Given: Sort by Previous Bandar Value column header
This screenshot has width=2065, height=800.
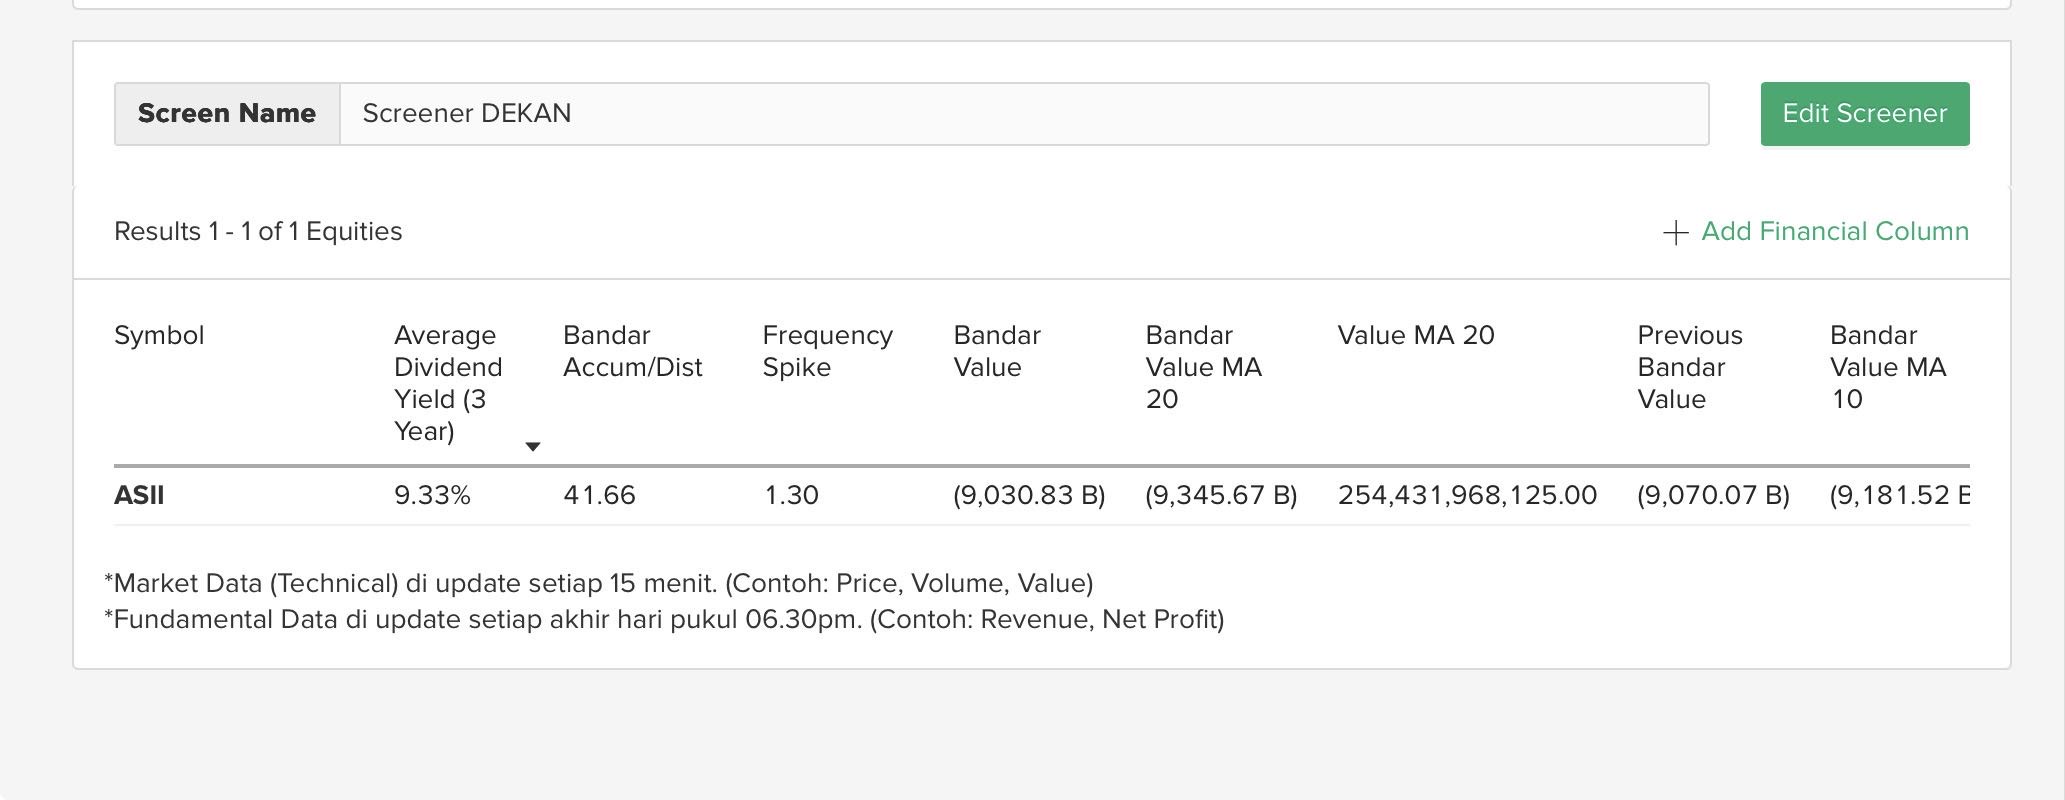Looking at the screenshot, I should [1689, 367].
